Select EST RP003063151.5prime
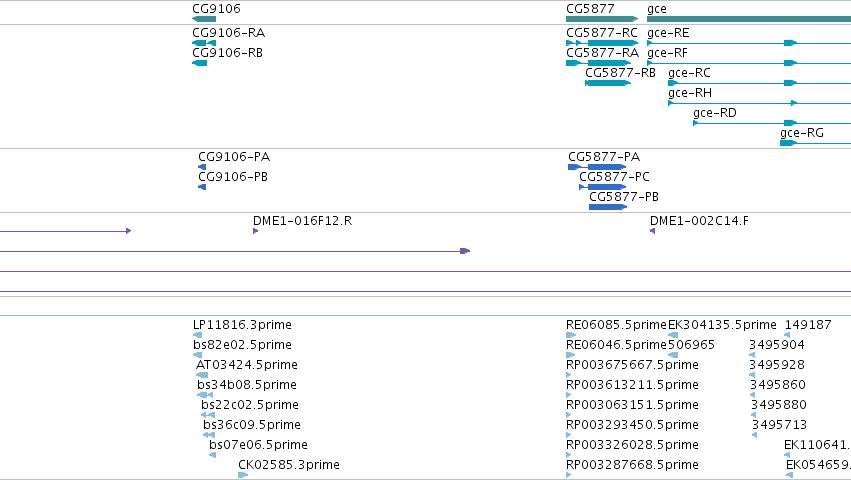The image size is (851, 480). (632, 405)
